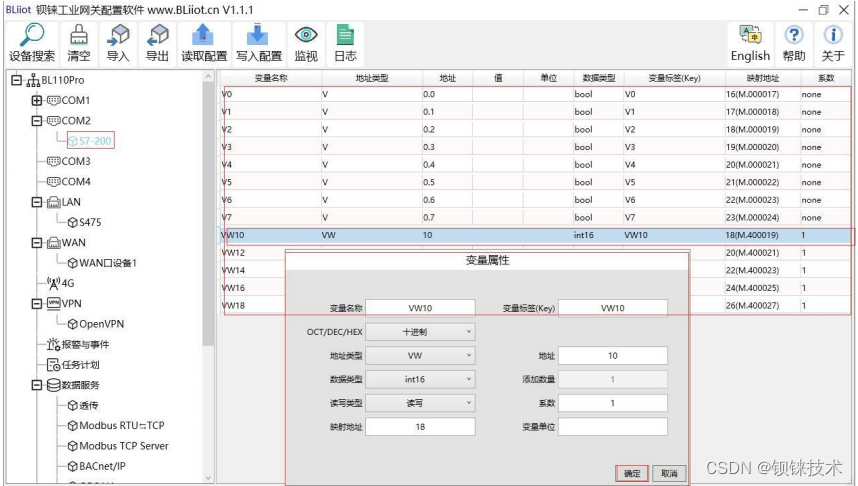
Task: Collapse the BL110Pro root expander
Action: pyautogui.click(x=16, y=80)
